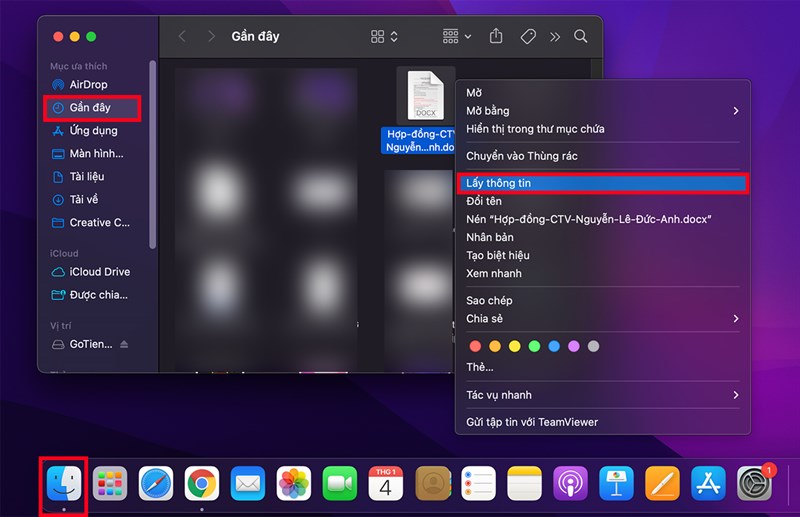Choose Đổi tên in context menu

(603, 201)
